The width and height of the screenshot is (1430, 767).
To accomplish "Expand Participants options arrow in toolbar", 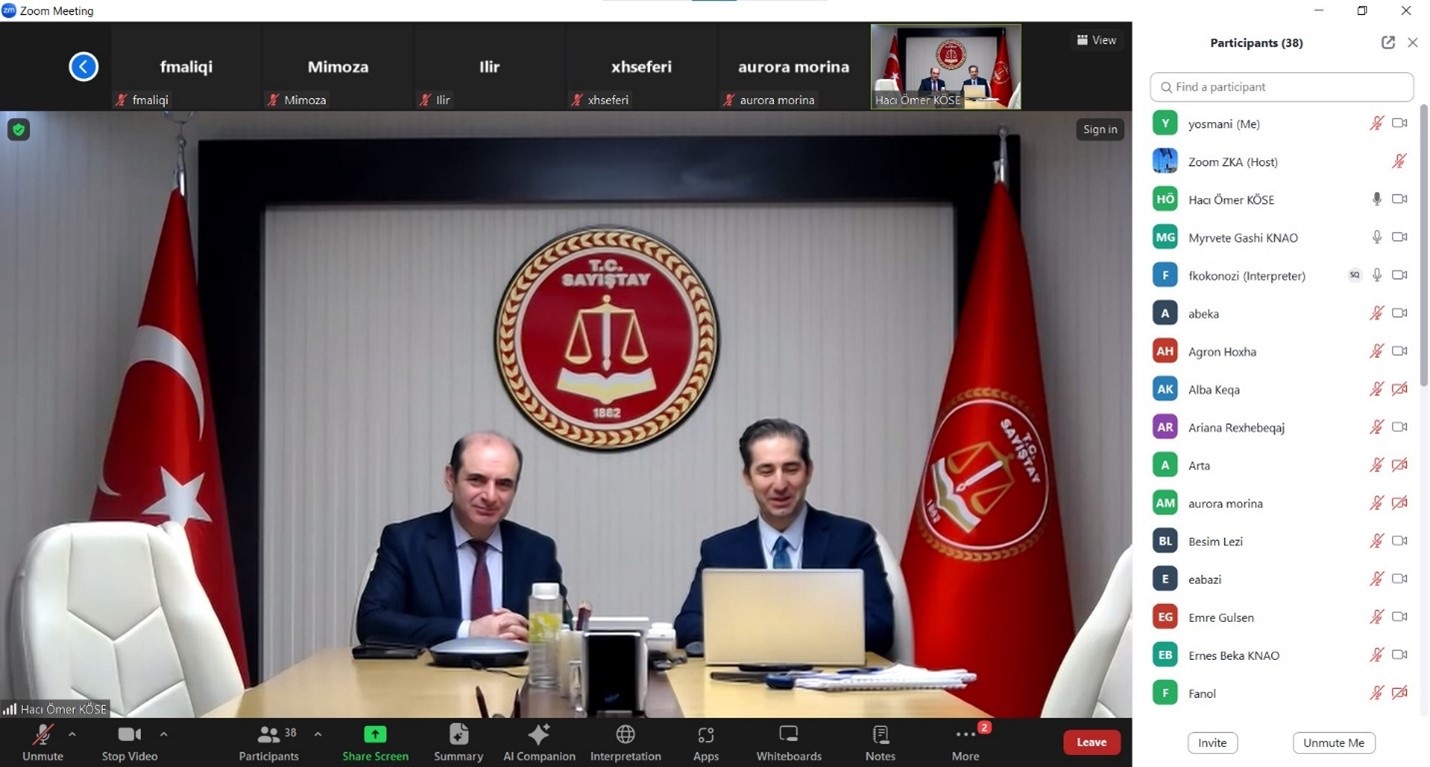I will [318, 734].
